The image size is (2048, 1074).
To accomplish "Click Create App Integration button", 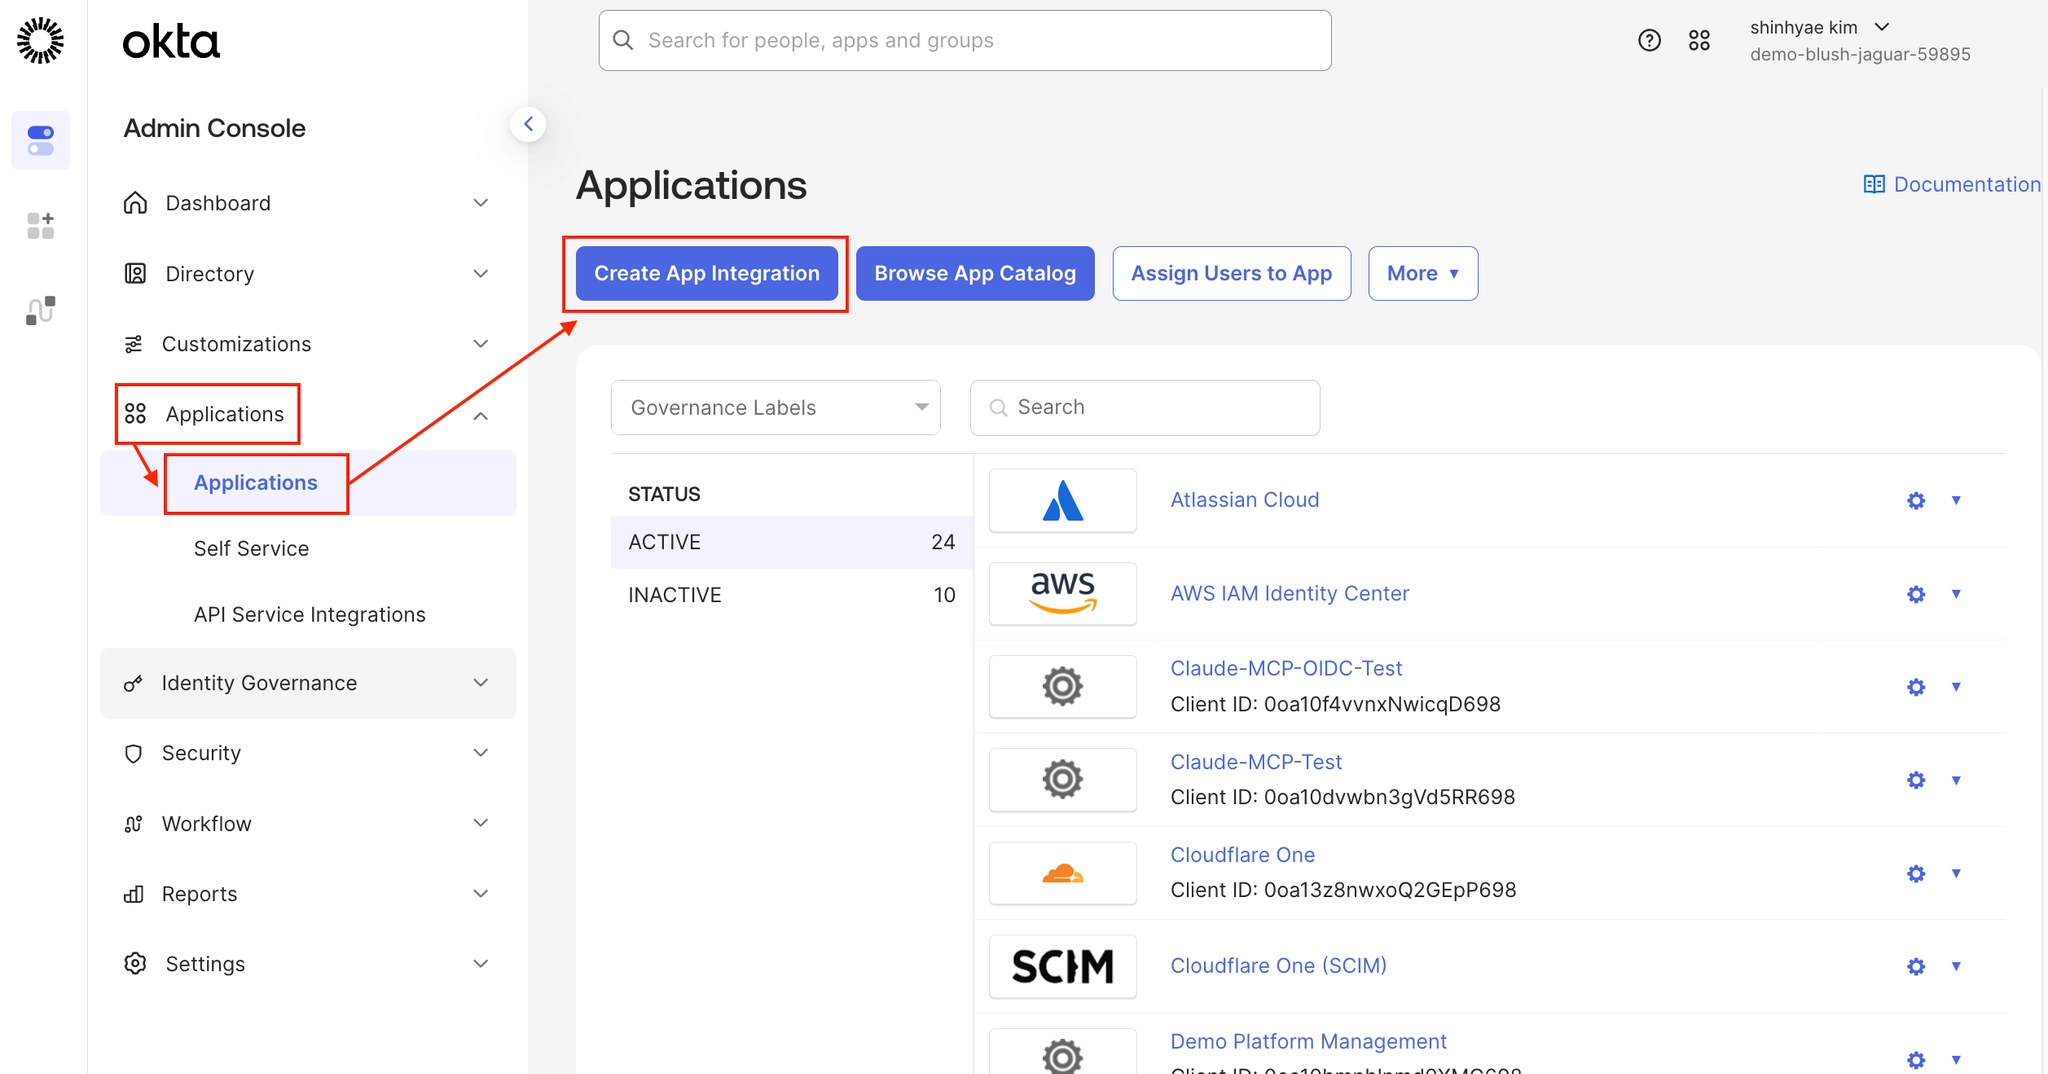I will pos(707,273).
